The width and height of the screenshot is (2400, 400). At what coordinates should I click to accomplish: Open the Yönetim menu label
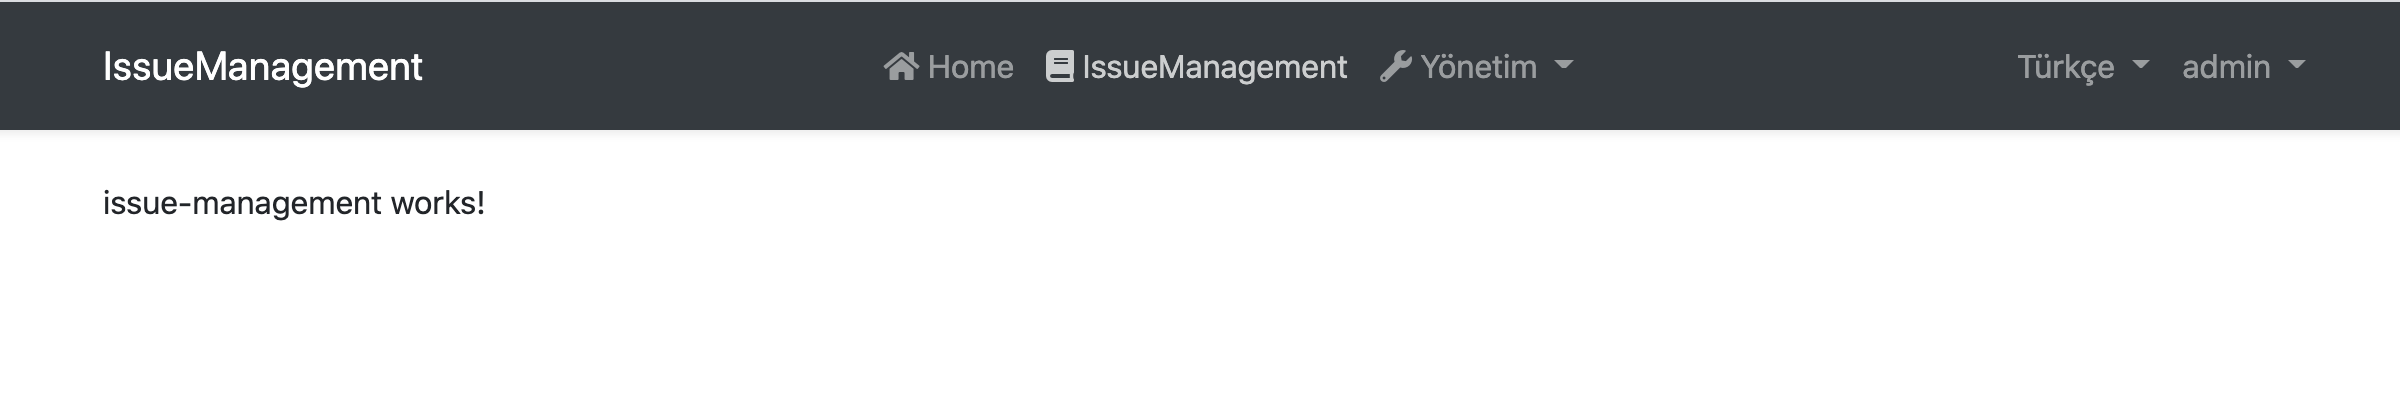[1478, 67]
